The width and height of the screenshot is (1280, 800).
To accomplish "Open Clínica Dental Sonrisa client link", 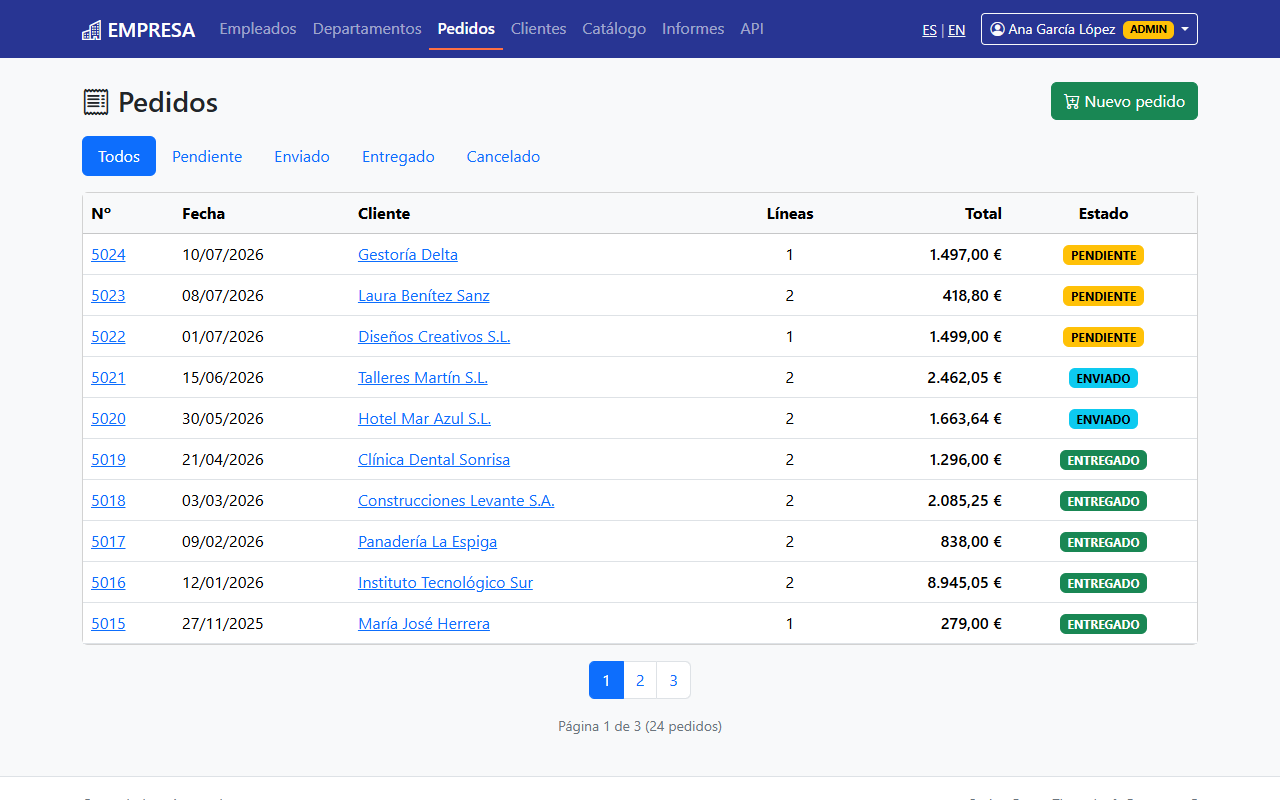I will click(x=434, y=460).
